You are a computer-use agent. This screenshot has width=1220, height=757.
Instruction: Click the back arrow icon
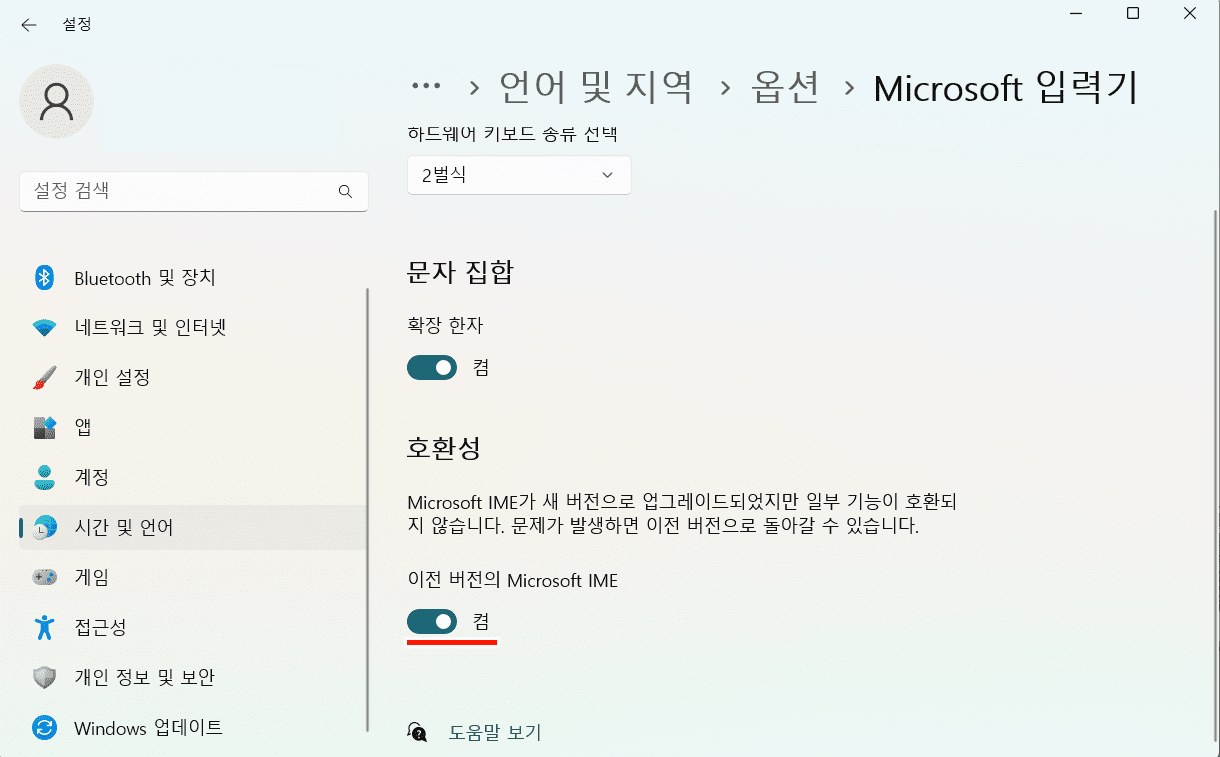point(28,25)
